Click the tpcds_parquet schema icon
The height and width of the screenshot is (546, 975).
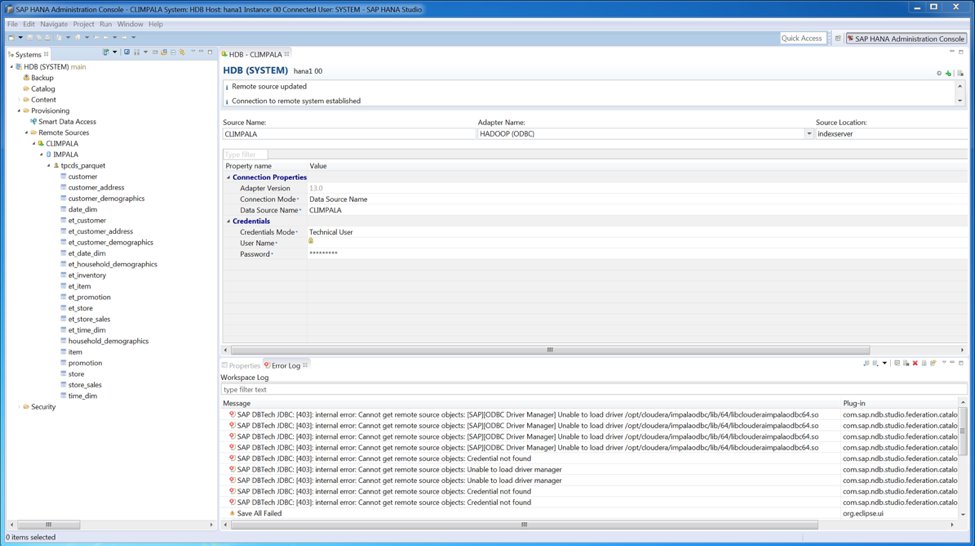(56, 165)
